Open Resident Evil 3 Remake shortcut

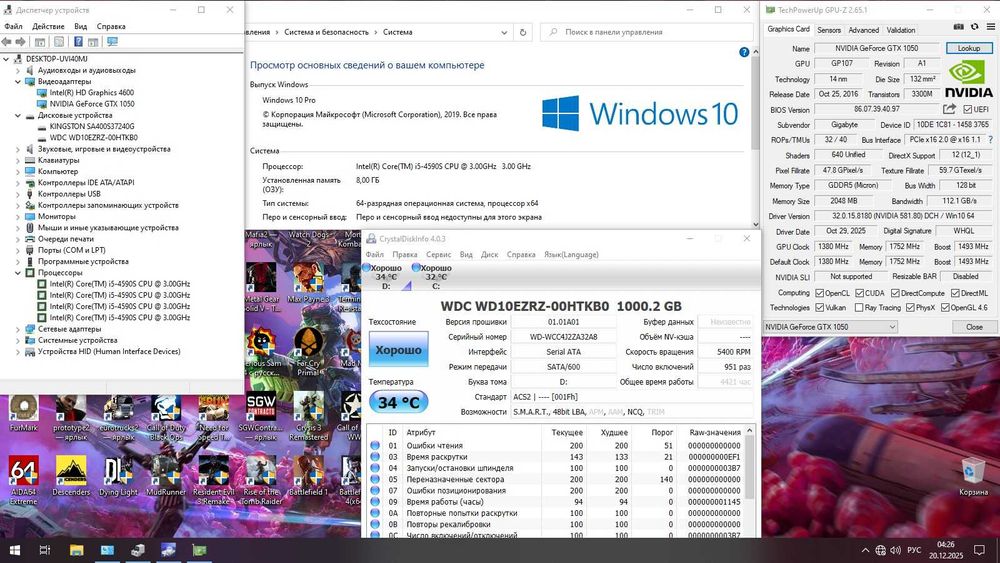click(x=214, y=480)
